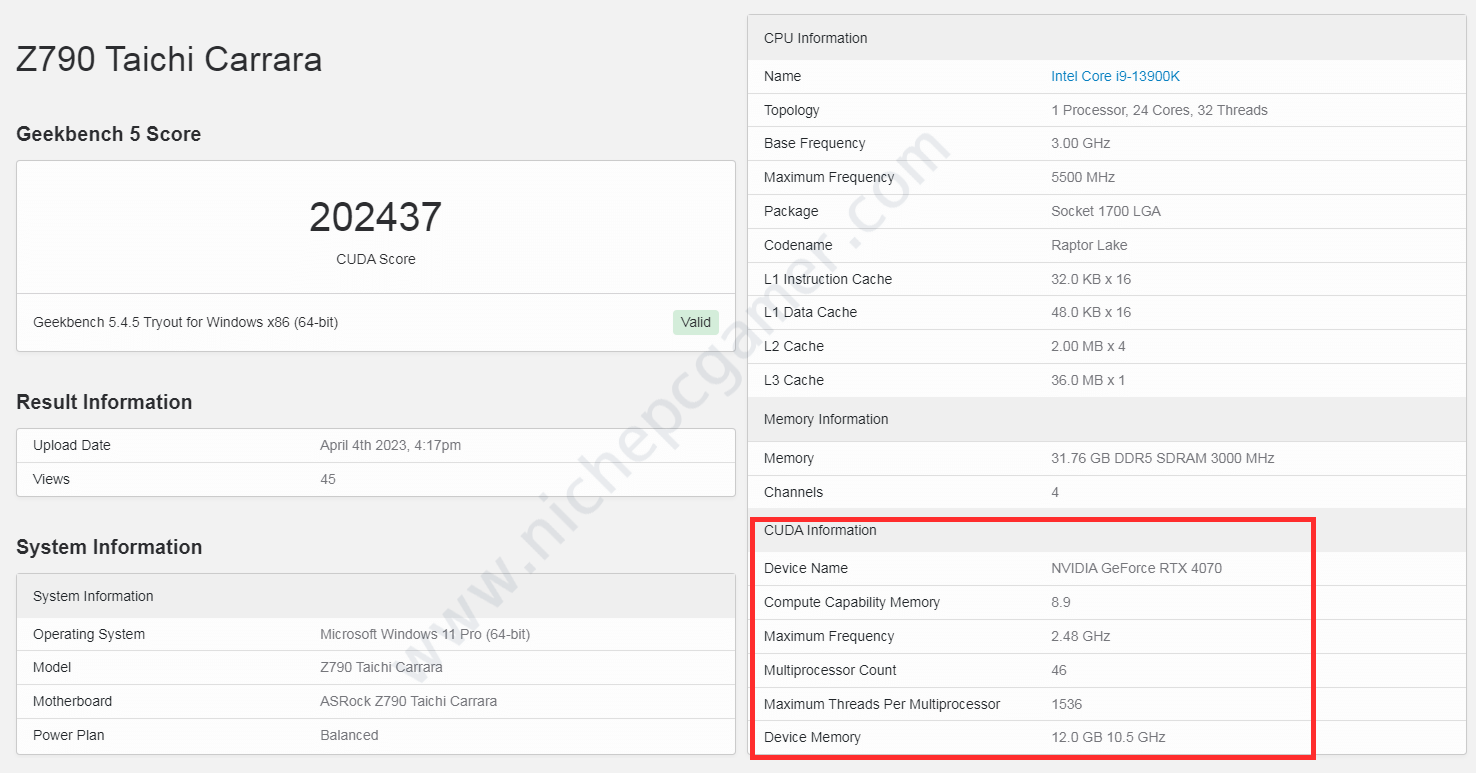Click the Upload Date label
The image size is (1476, 773).
72,445
